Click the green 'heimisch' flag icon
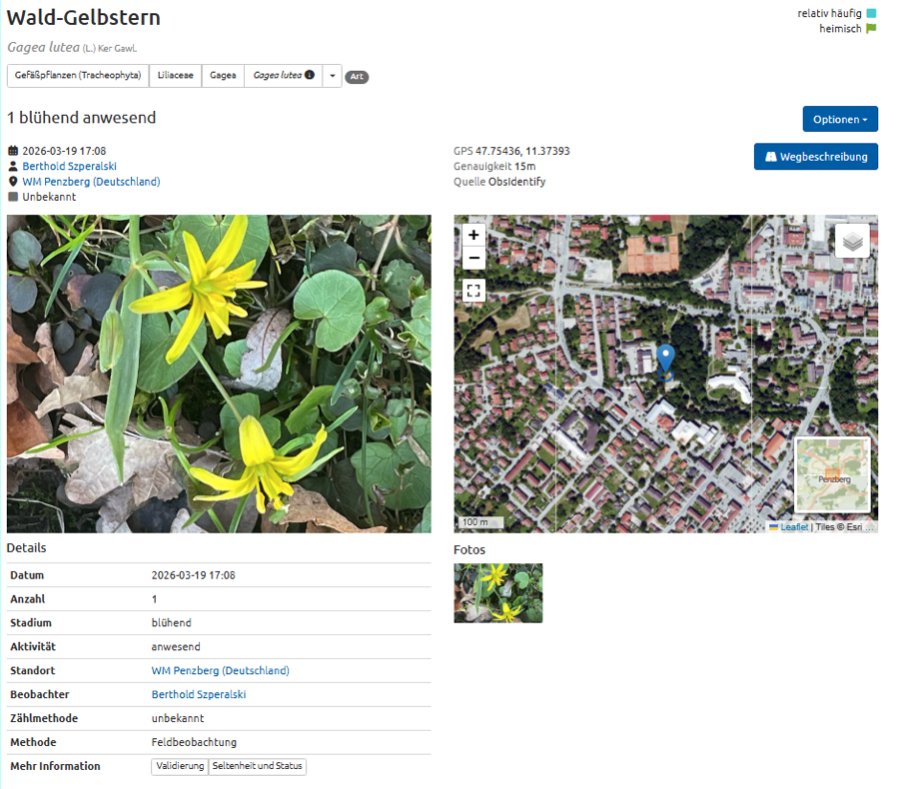Screen dimensions: 905x789 point(871,29)
